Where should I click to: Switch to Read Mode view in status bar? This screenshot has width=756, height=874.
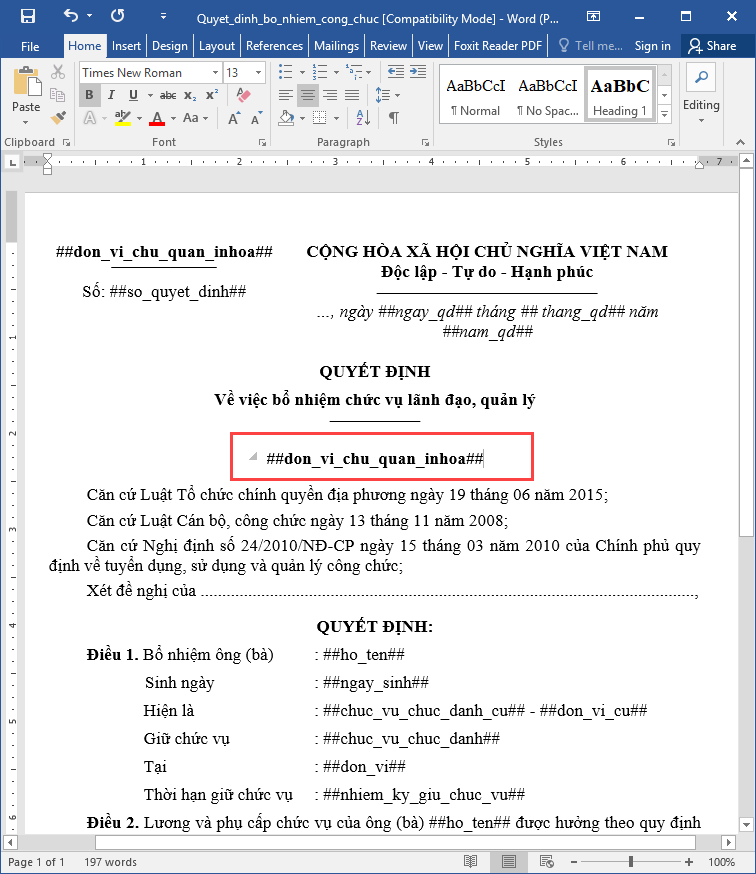tap(471, 861)
